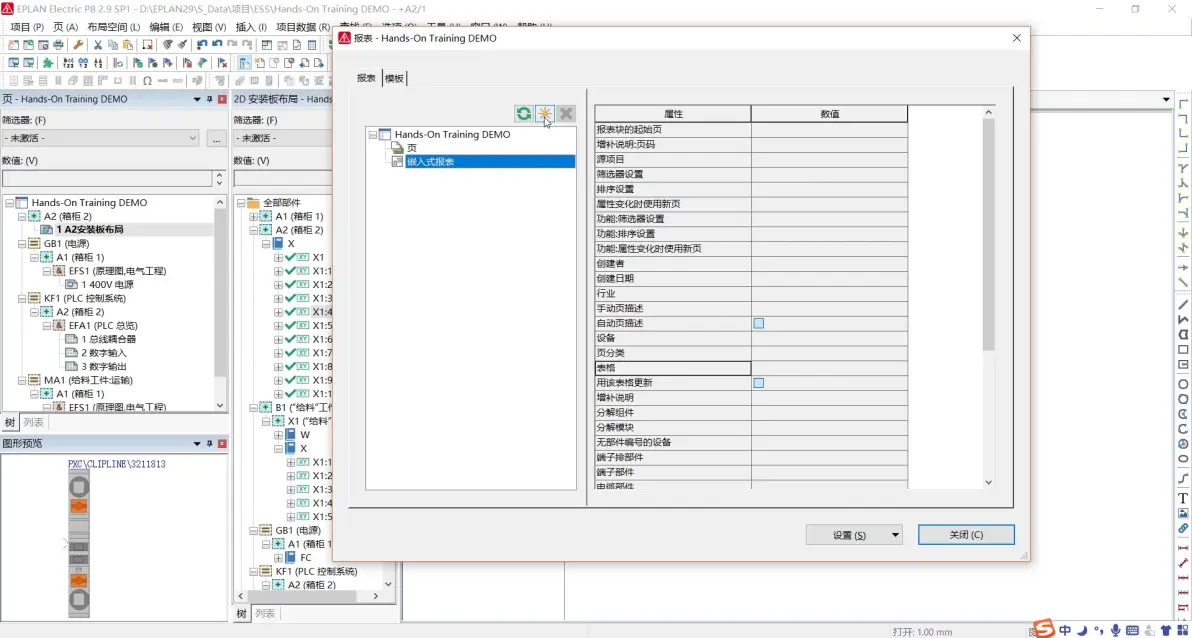Pin the 图形预览 panel
This screenshot has height=638, width=1192.
[210, 443]
